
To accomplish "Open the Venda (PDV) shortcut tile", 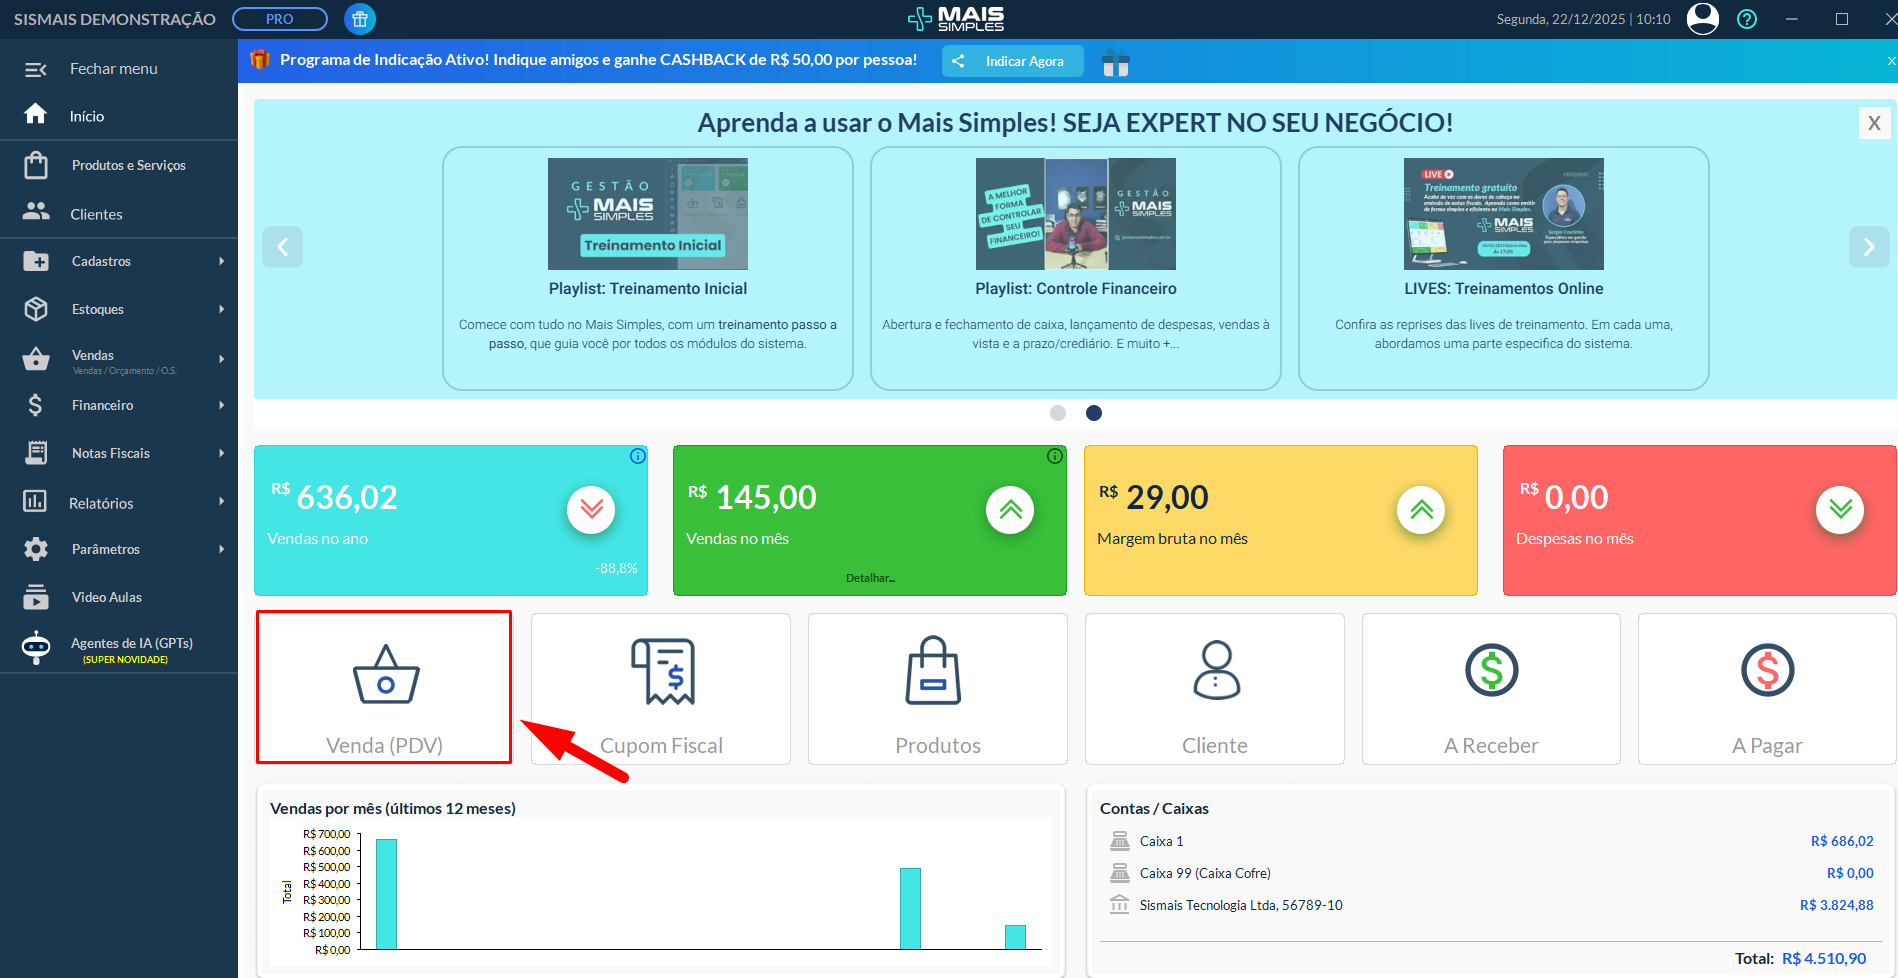I will click(x=384, y=688).
